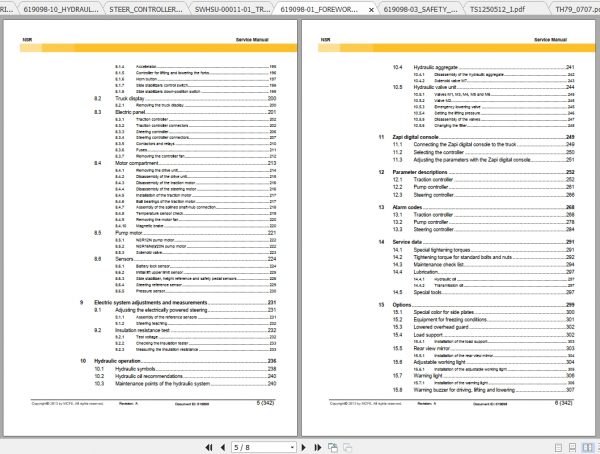600x454 pixels.
Task: Click 'Lubrication' entry 14.4
Action: [426, 272]
